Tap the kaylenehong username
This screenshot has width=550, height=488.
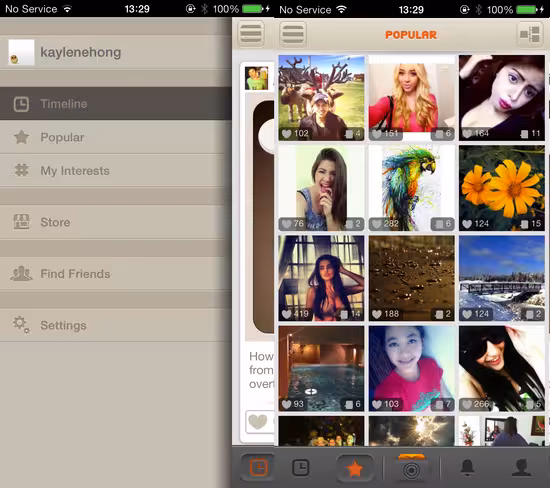click(x=81, y=52)
